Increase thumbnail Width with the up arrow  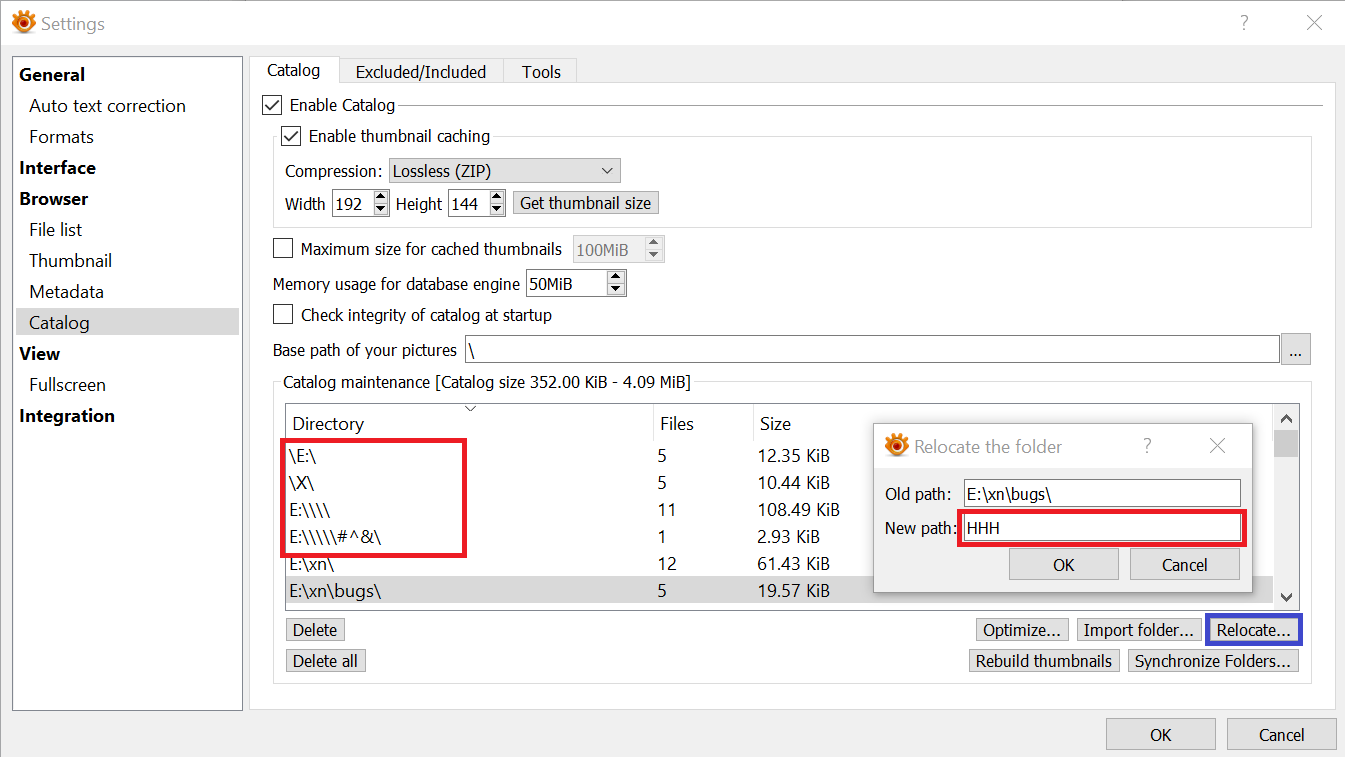(x=380, y=198)
